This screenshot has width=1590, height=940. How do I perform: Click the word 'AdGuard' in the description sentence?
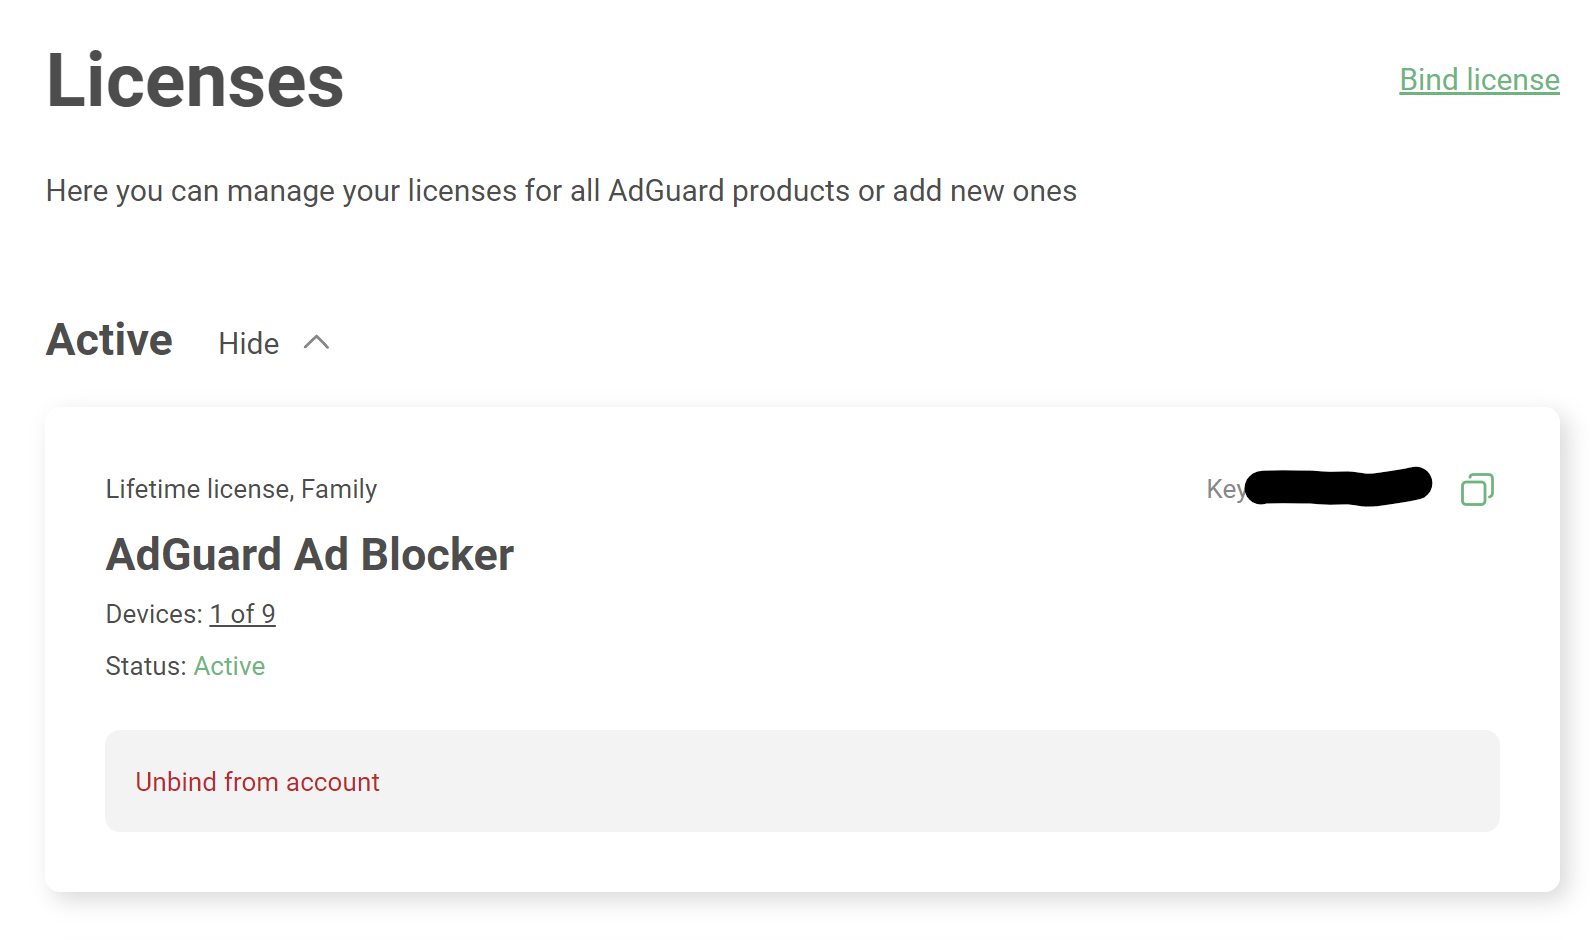coord(666,191)
